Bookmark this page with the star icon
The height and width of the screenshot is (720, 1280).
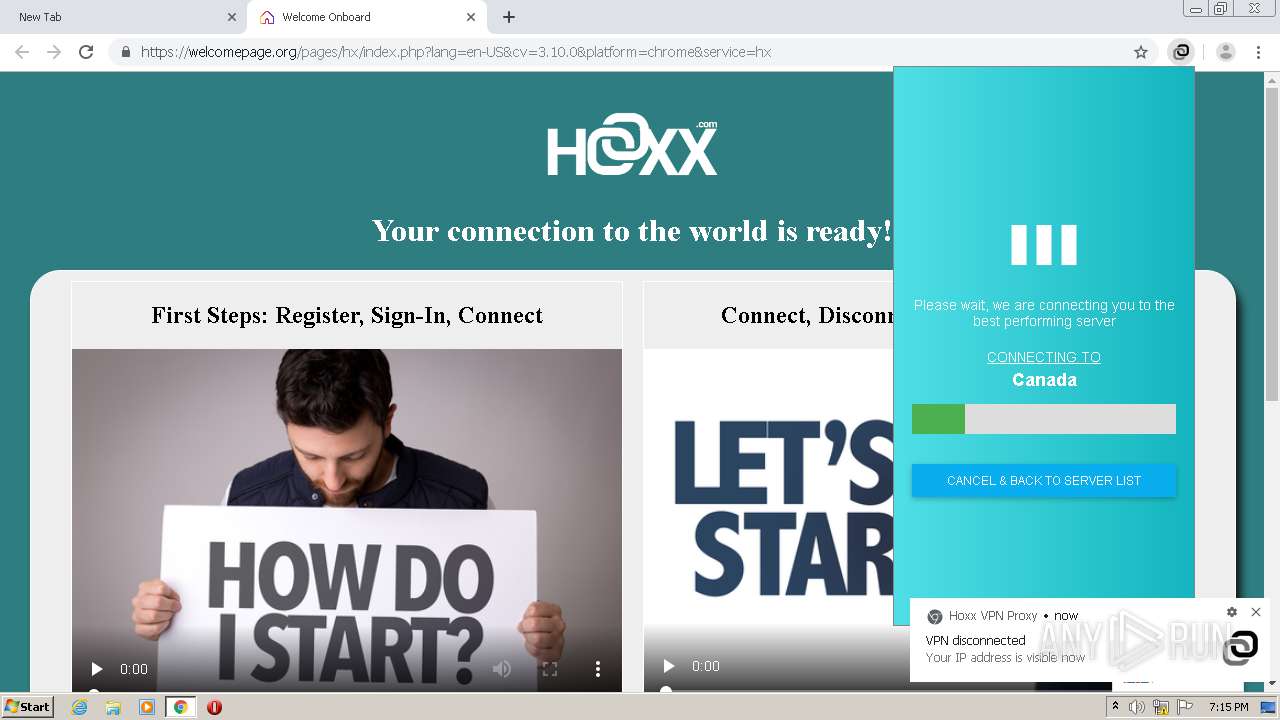tap(1140, 52)
